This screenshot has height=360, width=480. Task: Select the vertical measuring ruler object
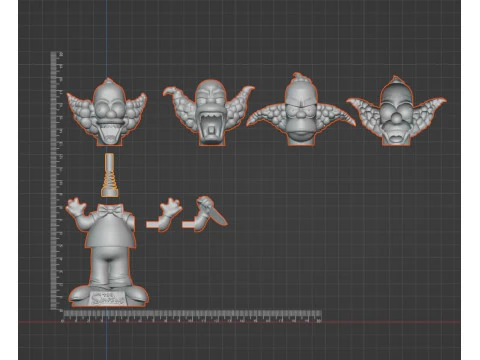(x=56, y=182)
